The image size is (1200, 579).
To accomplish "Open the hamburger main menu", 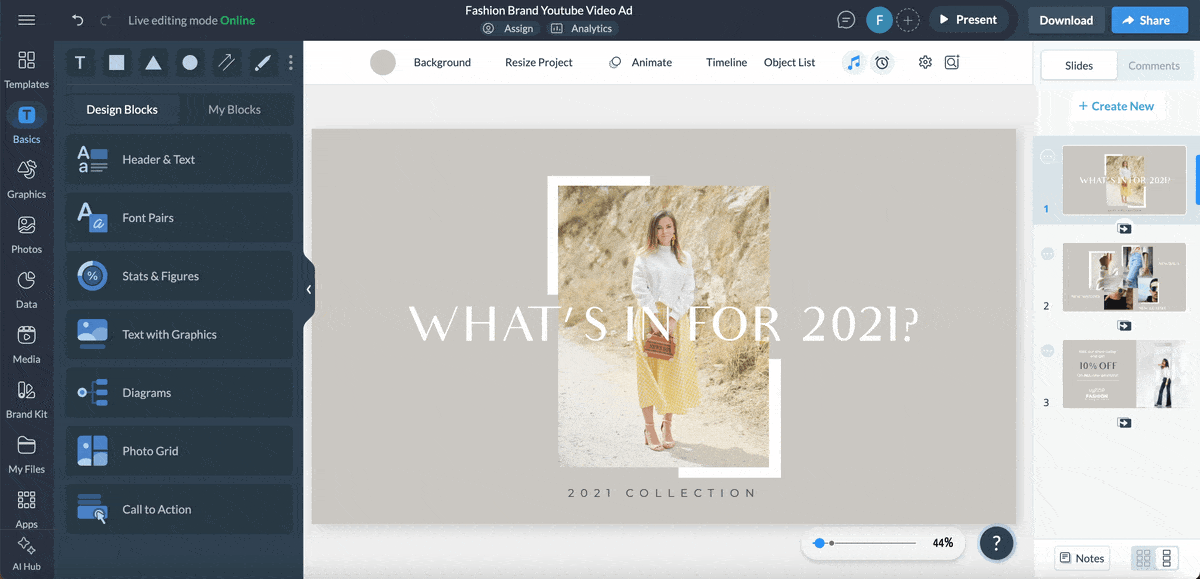I will (27, 20).
